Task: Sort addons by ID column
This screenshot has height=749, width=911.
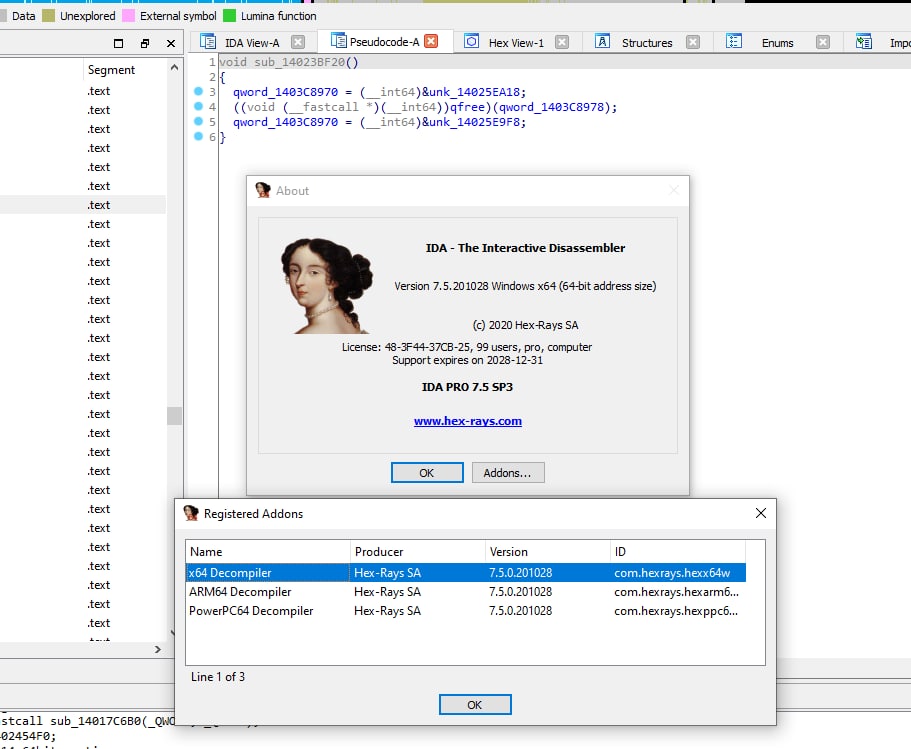Action: (677, 551)
